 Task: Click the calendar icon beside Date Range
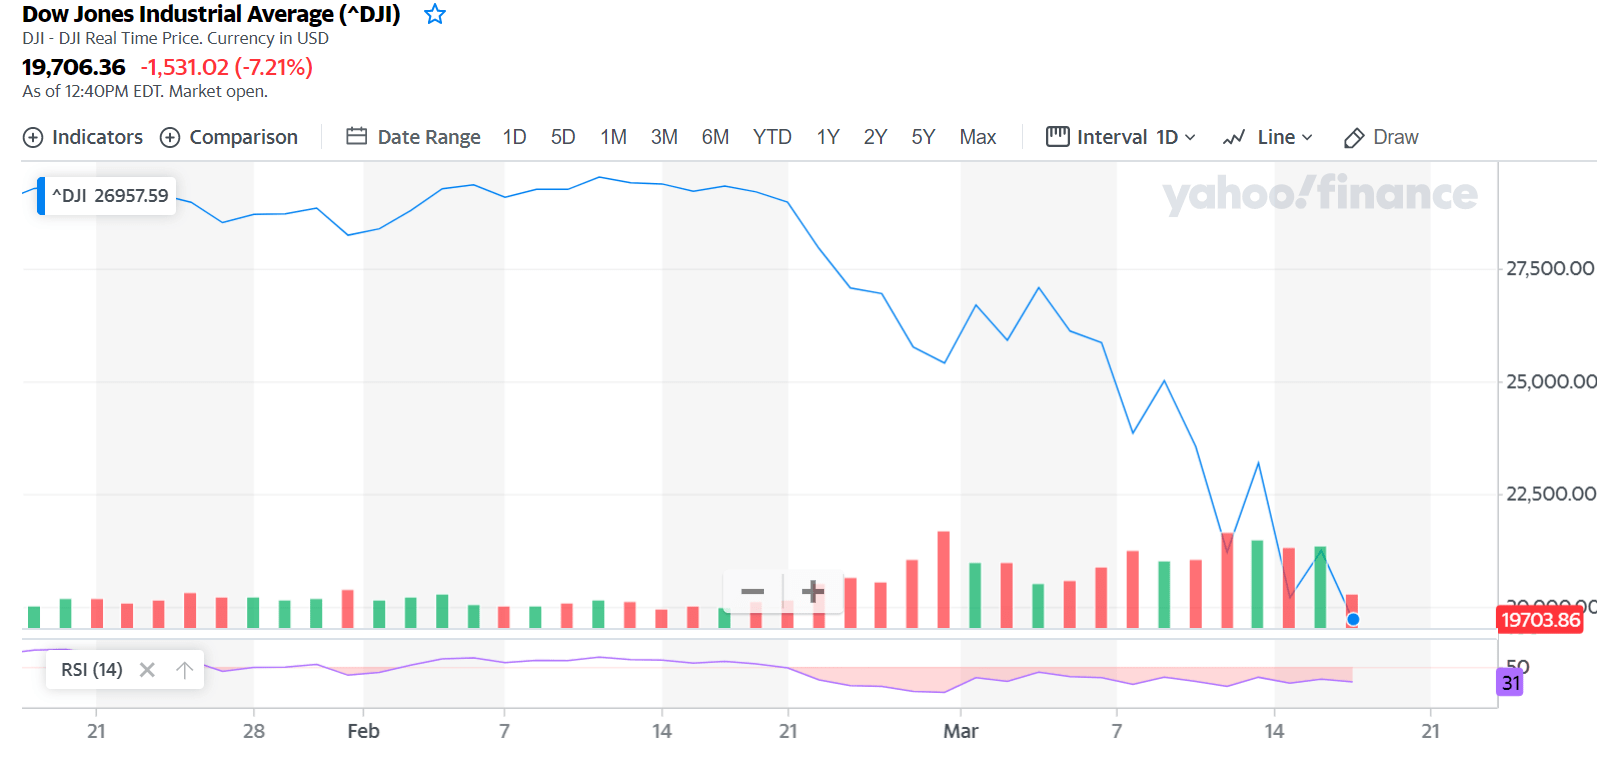[356, 136]
